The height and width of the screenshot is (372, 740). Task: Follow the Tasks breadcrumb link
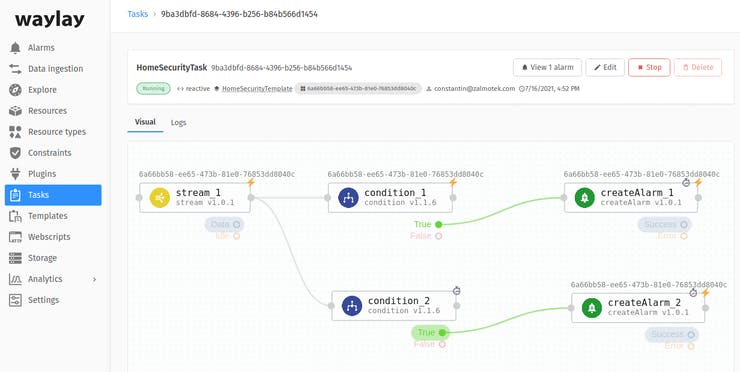(138, 14)
